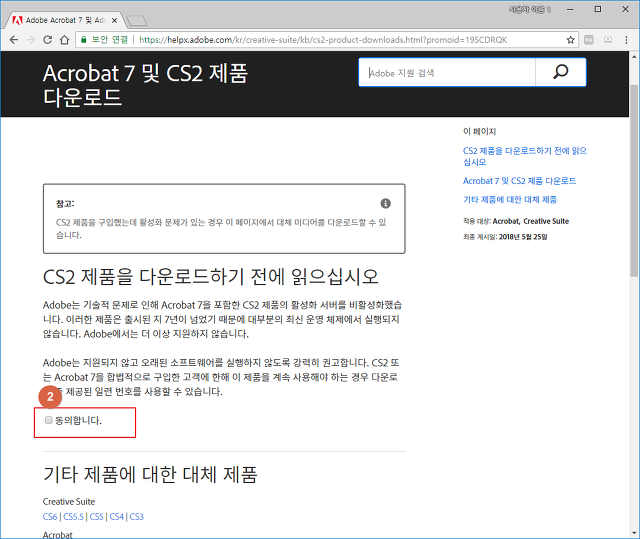This screenshot has width=640, height=539.
Task: Open a new tab button
Action: [x=137, y=20]
